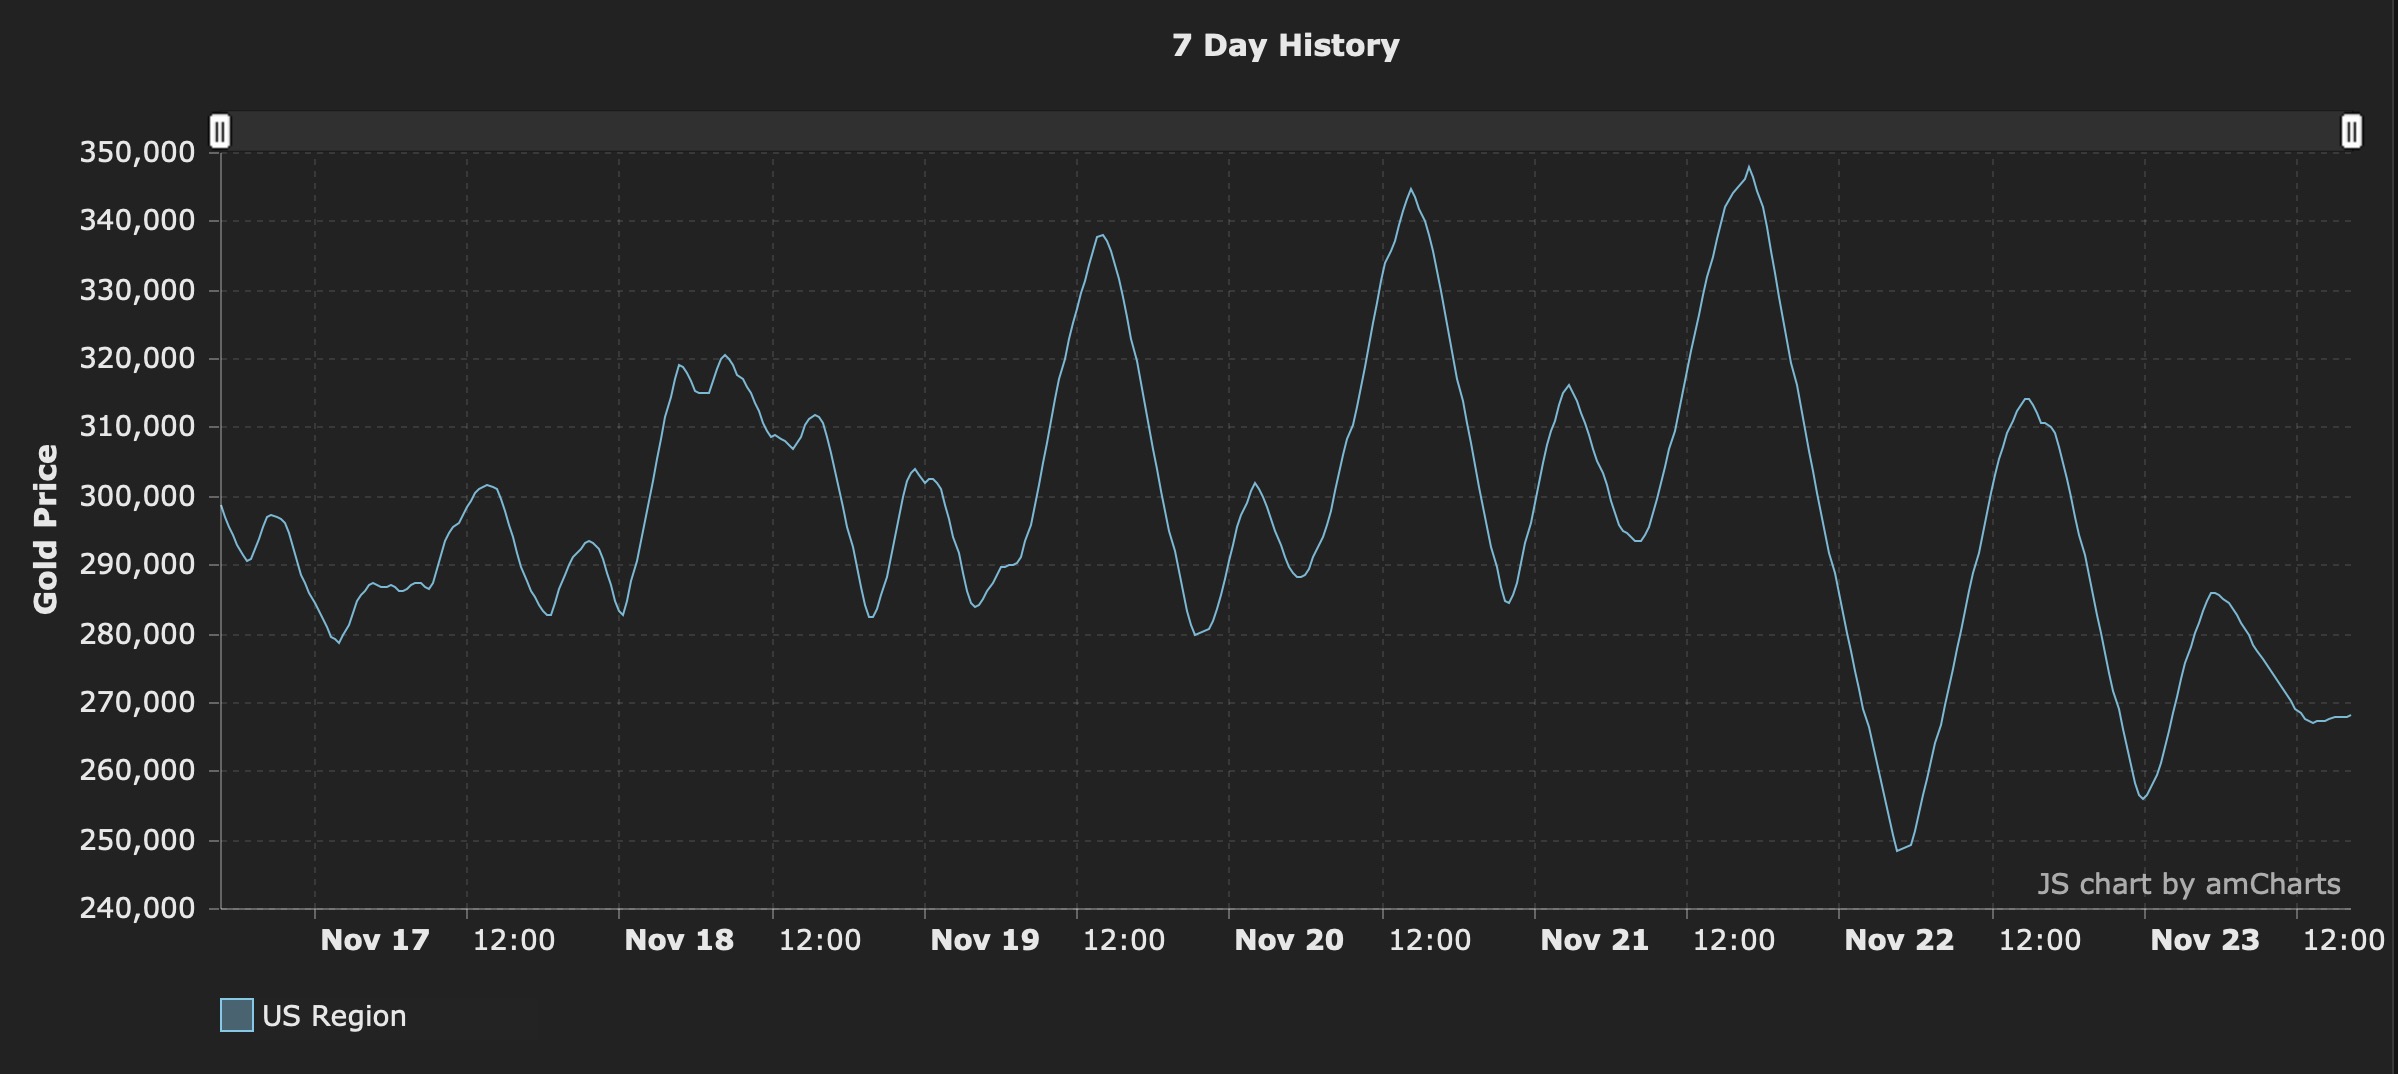Screen dimensions: 2398x1074
Task: Click the 12:00 label after Nov 23
Action: click(x=2344, y=940)
